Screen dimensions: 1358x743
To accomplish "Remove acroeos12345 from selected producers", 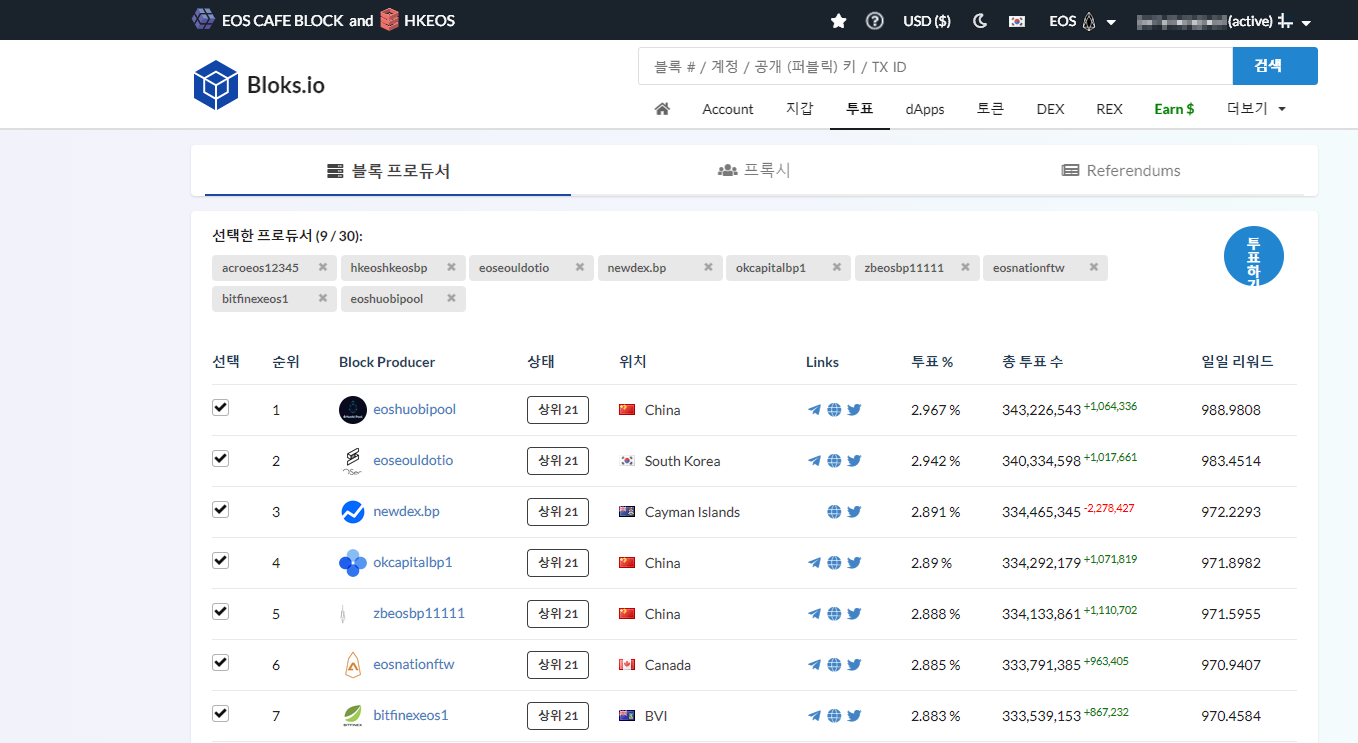I will point(323,267).
